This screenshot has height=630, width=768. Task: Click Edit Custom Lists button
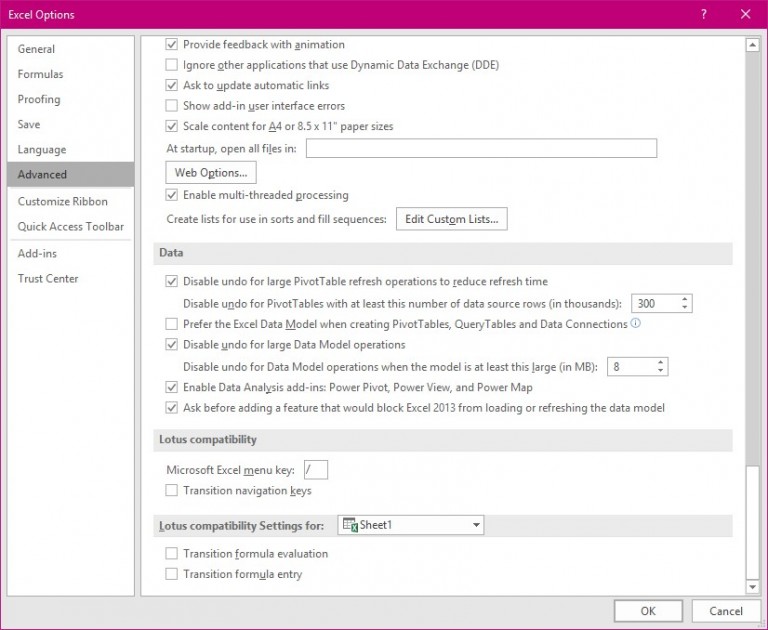452,219
